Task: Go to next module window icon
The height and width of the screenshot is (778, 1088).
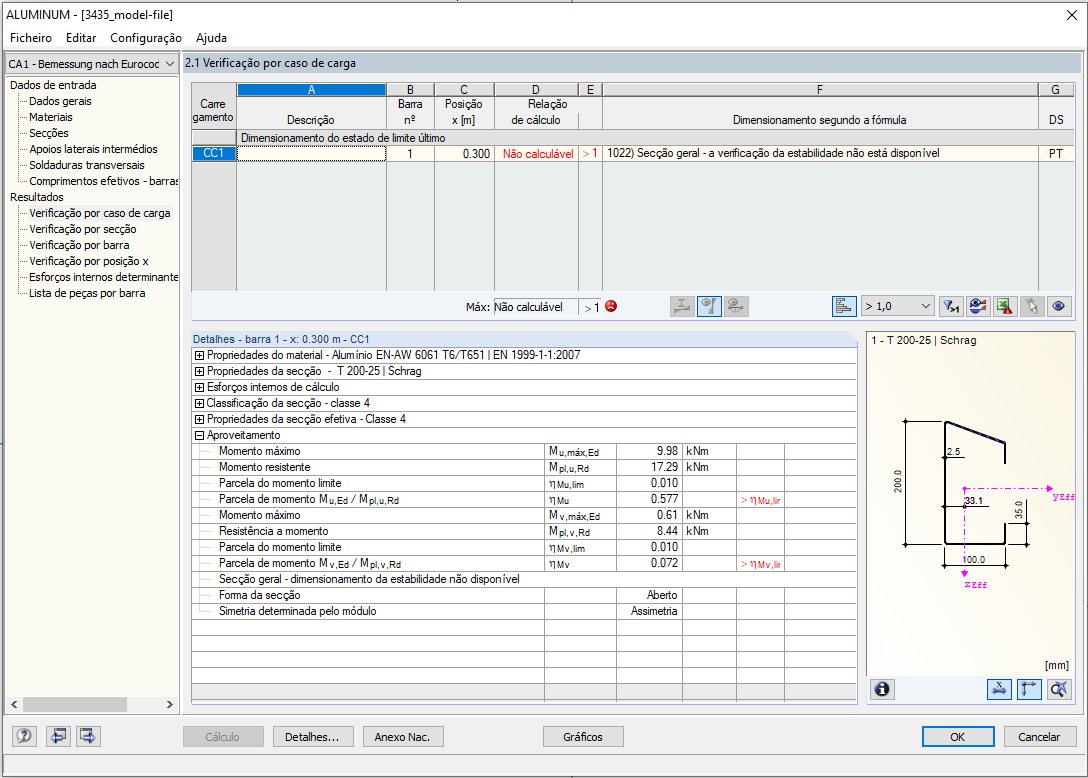Action: [88, 736]
